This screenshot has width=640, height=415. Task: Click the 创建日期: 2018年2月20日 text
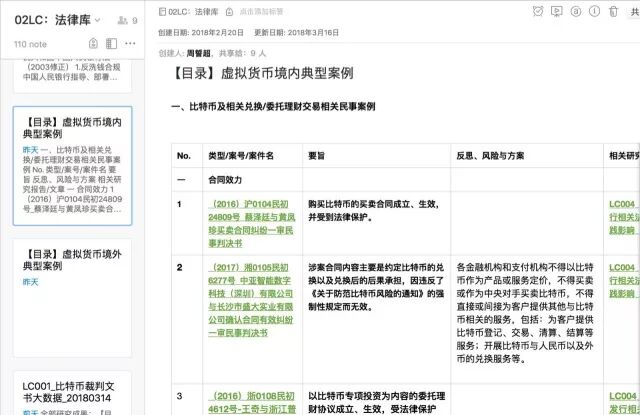[x=201, y=33]
